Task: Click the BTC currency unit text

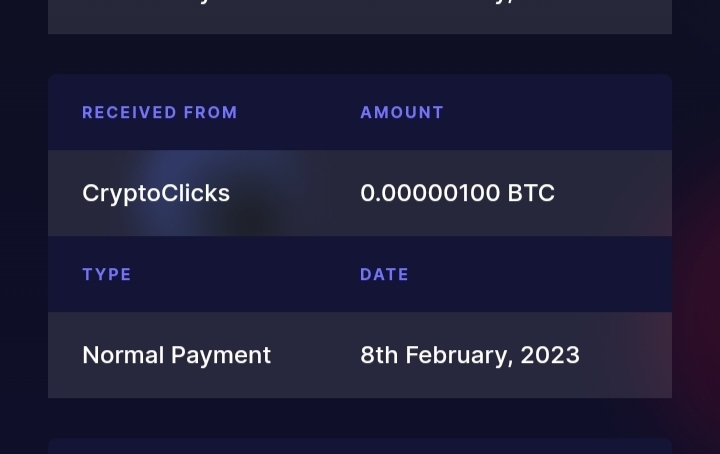Action: click(531, 193)
